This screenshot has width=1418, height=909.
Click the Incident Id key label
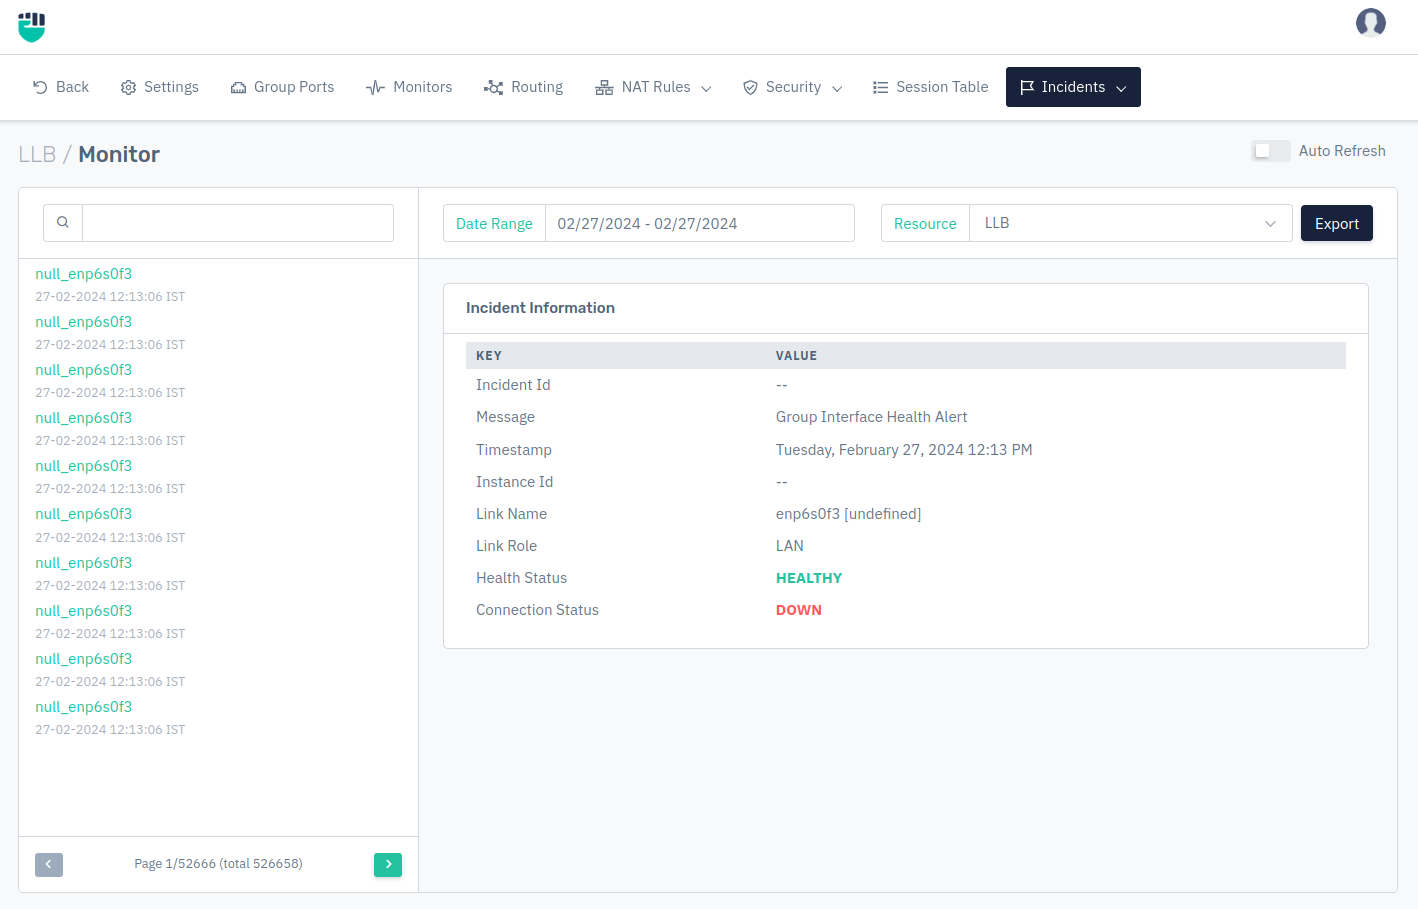(x=513, y=385)
